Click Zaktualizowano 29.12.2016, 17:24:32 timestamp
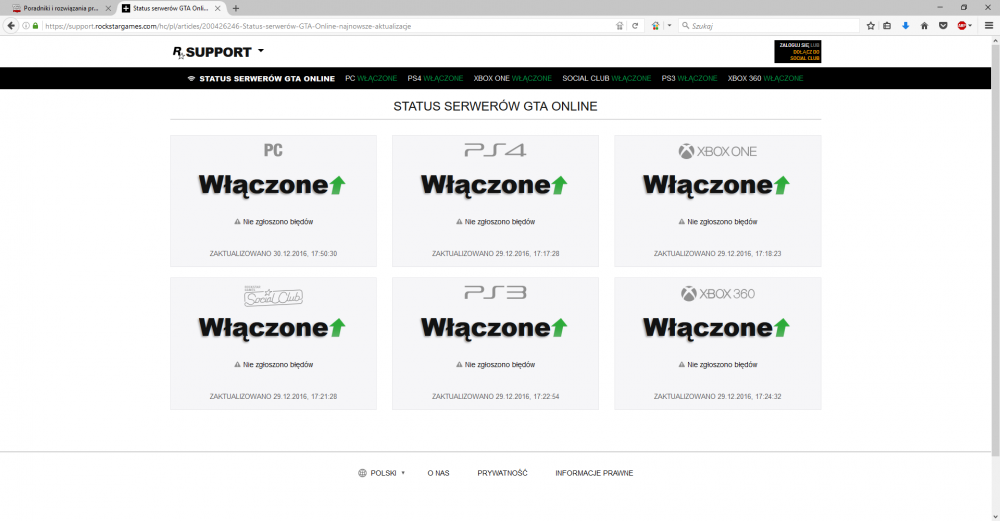 (x=717, y=397)
